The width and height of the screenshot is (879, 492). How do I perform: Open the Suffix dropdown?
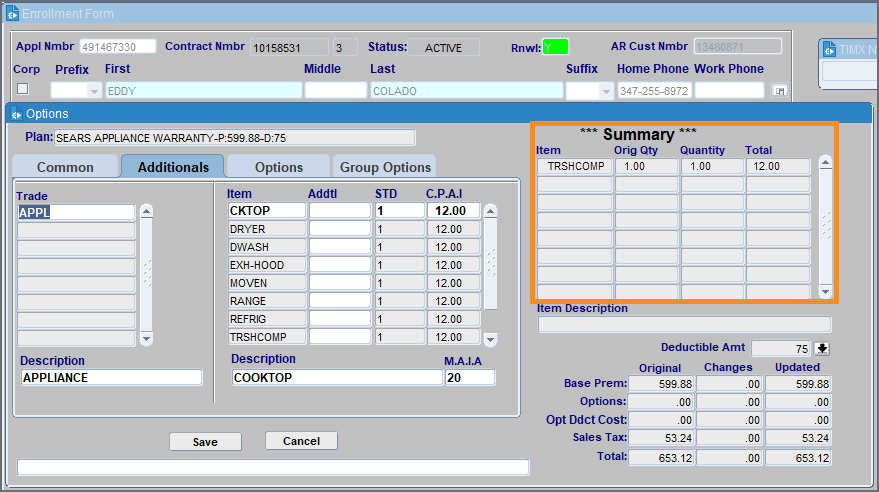point(605,90)
